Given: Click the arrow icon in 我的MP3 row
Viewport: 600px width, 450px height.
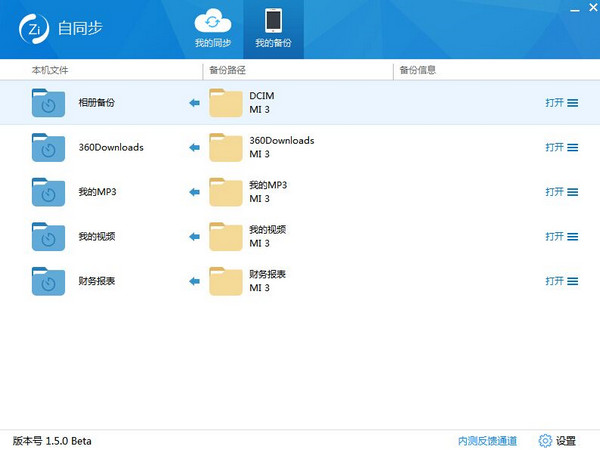Looking at the screenshot, I should click(x=194, y=192).
